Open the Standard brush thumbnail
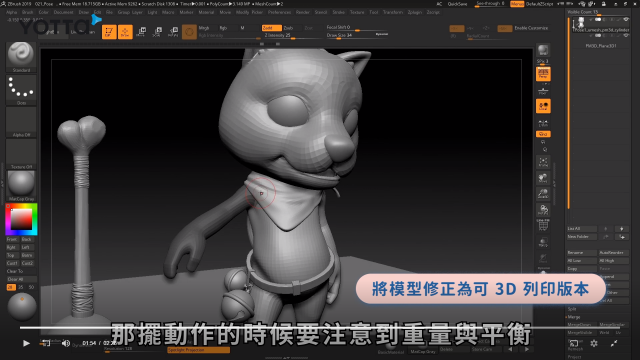The height and width of the screenshot is (360, 640). 21,57
